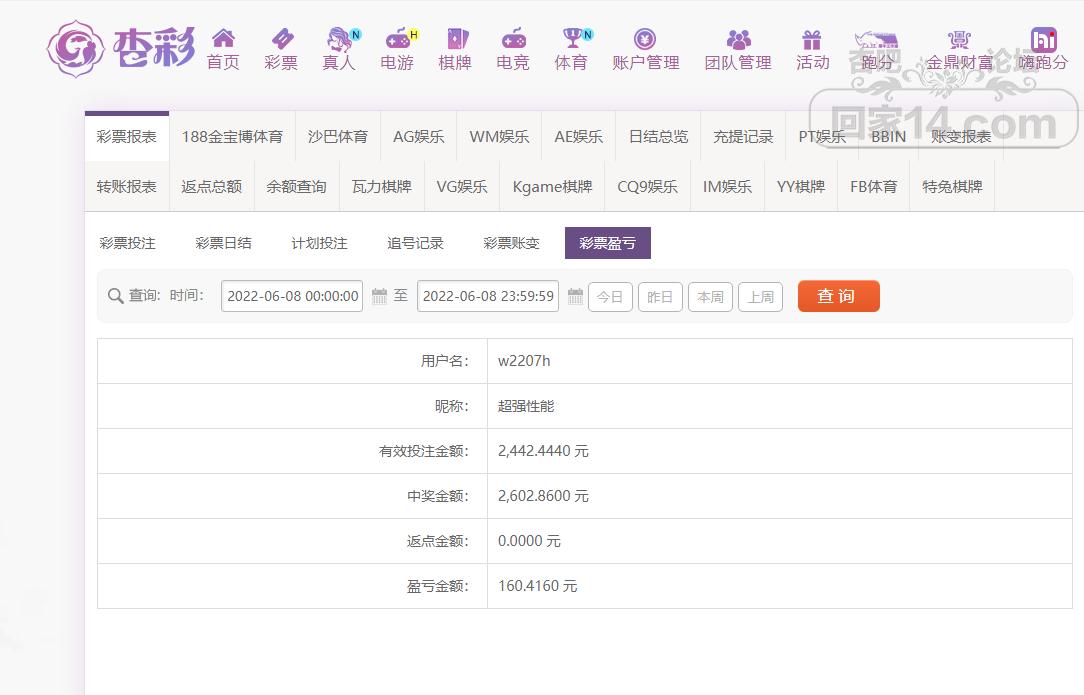Open the 活动 gift box icon
Image resolution: width=1084 pixels, height=695 pixels.
pos(812,39)
